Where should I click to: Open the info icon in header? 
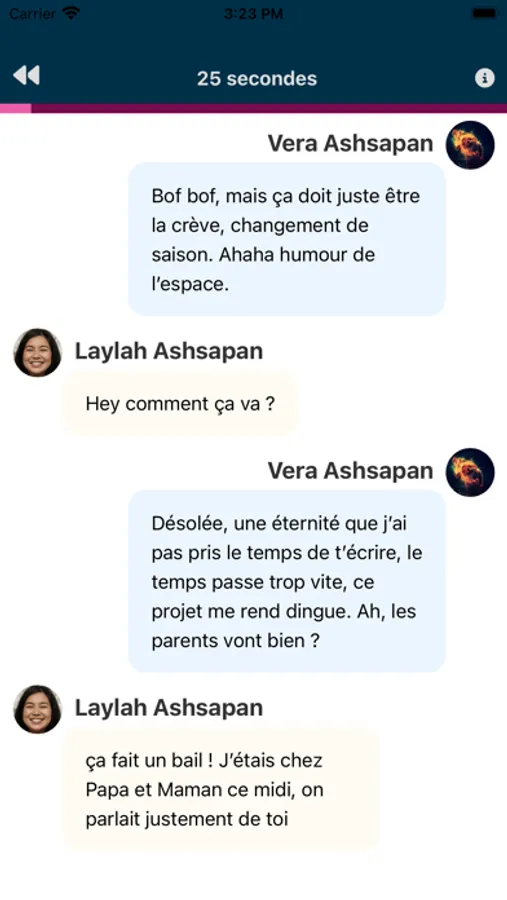[485, 77]
